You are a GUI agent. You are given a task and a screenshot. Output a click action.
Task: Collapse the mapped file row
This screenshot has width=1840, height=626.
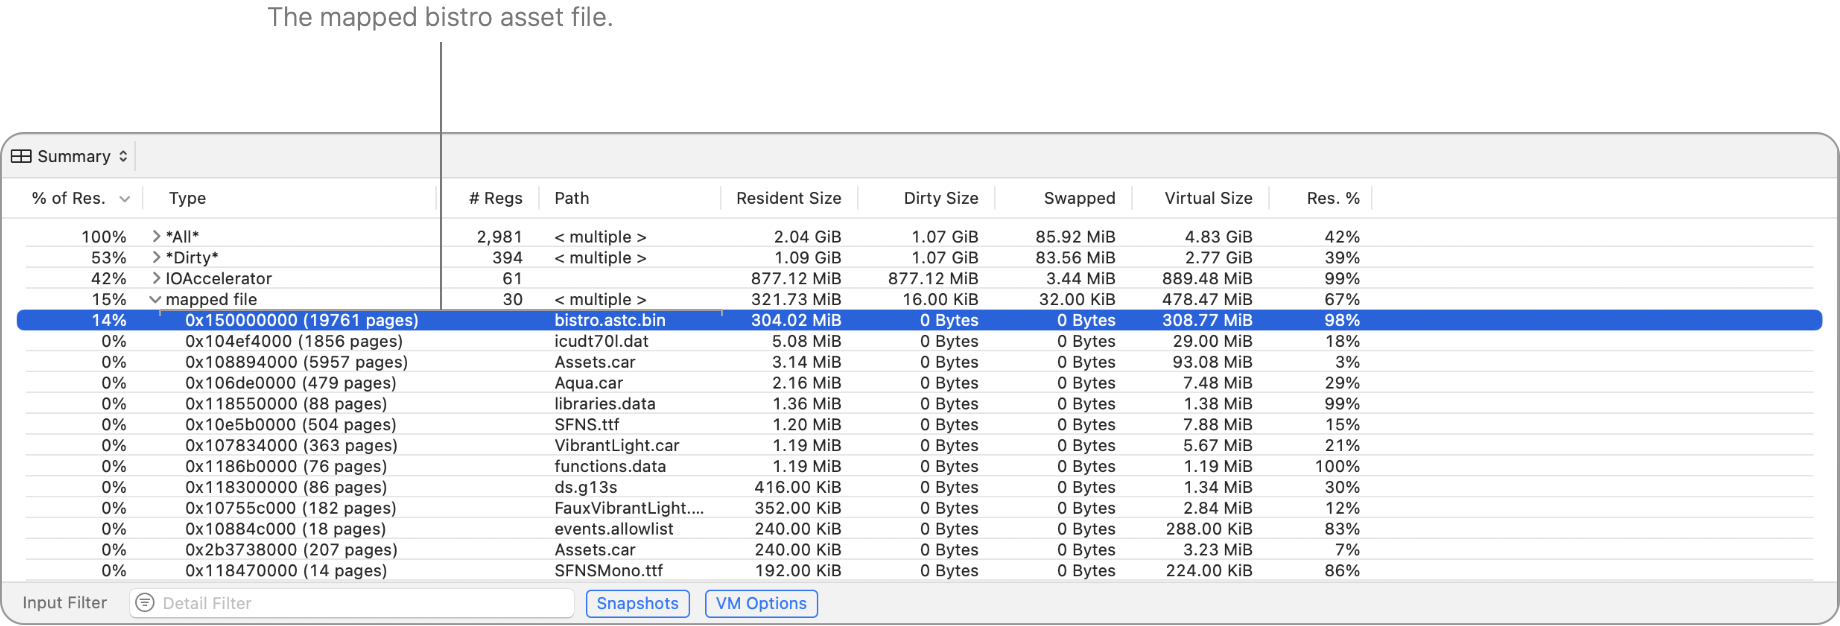(x=155, y=300)
